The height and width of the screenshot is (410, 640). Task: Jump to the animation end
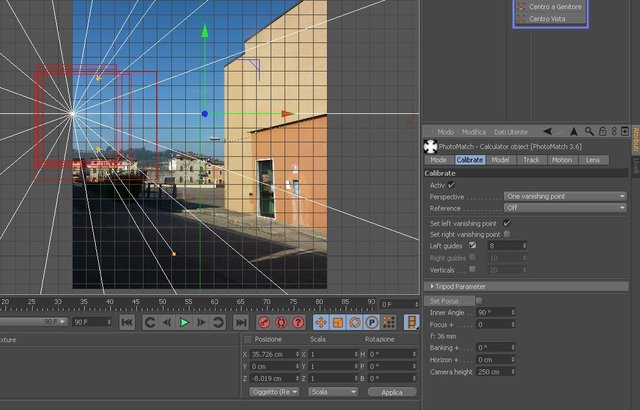point(240,322)
